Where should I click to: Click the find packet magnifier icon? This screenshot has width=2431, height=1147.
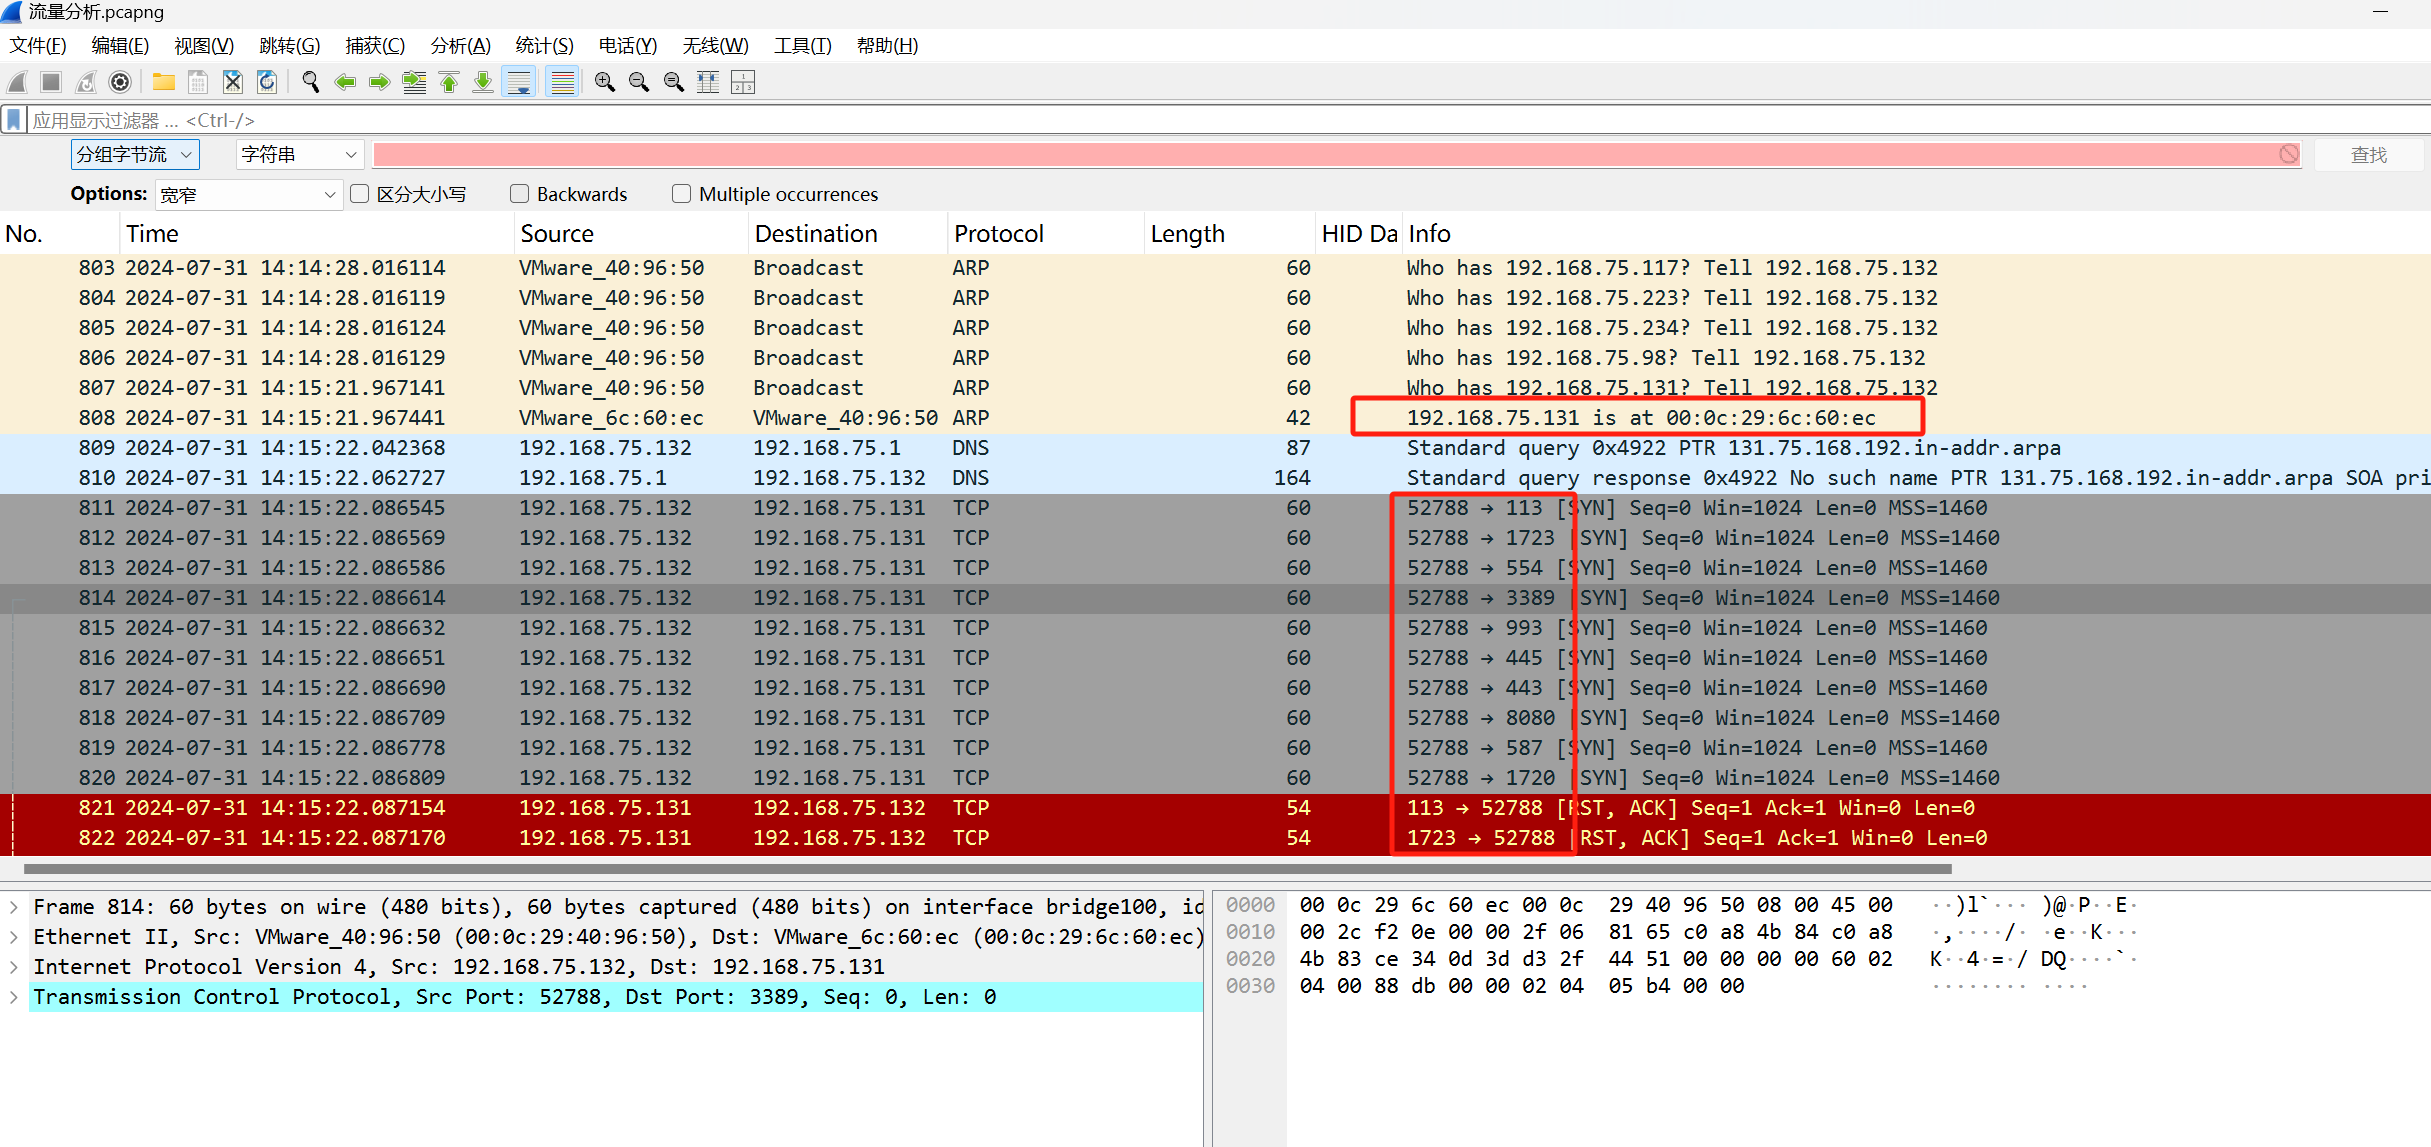[310, 82]
